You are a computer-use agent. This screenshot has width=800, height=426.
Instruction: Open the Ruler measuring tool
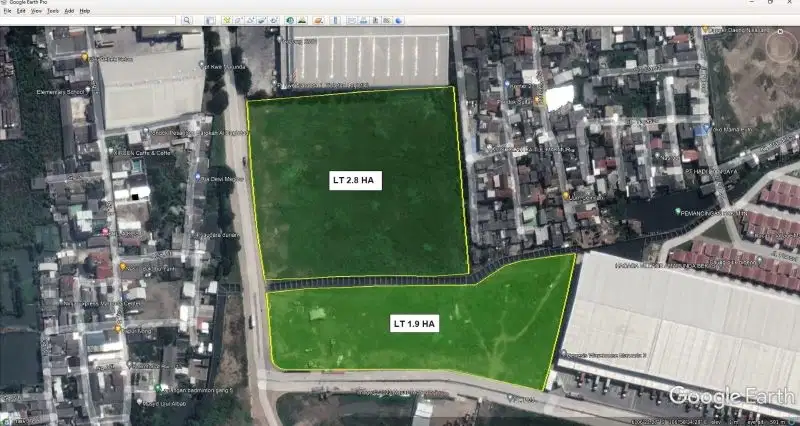click(x=336, y=20)
